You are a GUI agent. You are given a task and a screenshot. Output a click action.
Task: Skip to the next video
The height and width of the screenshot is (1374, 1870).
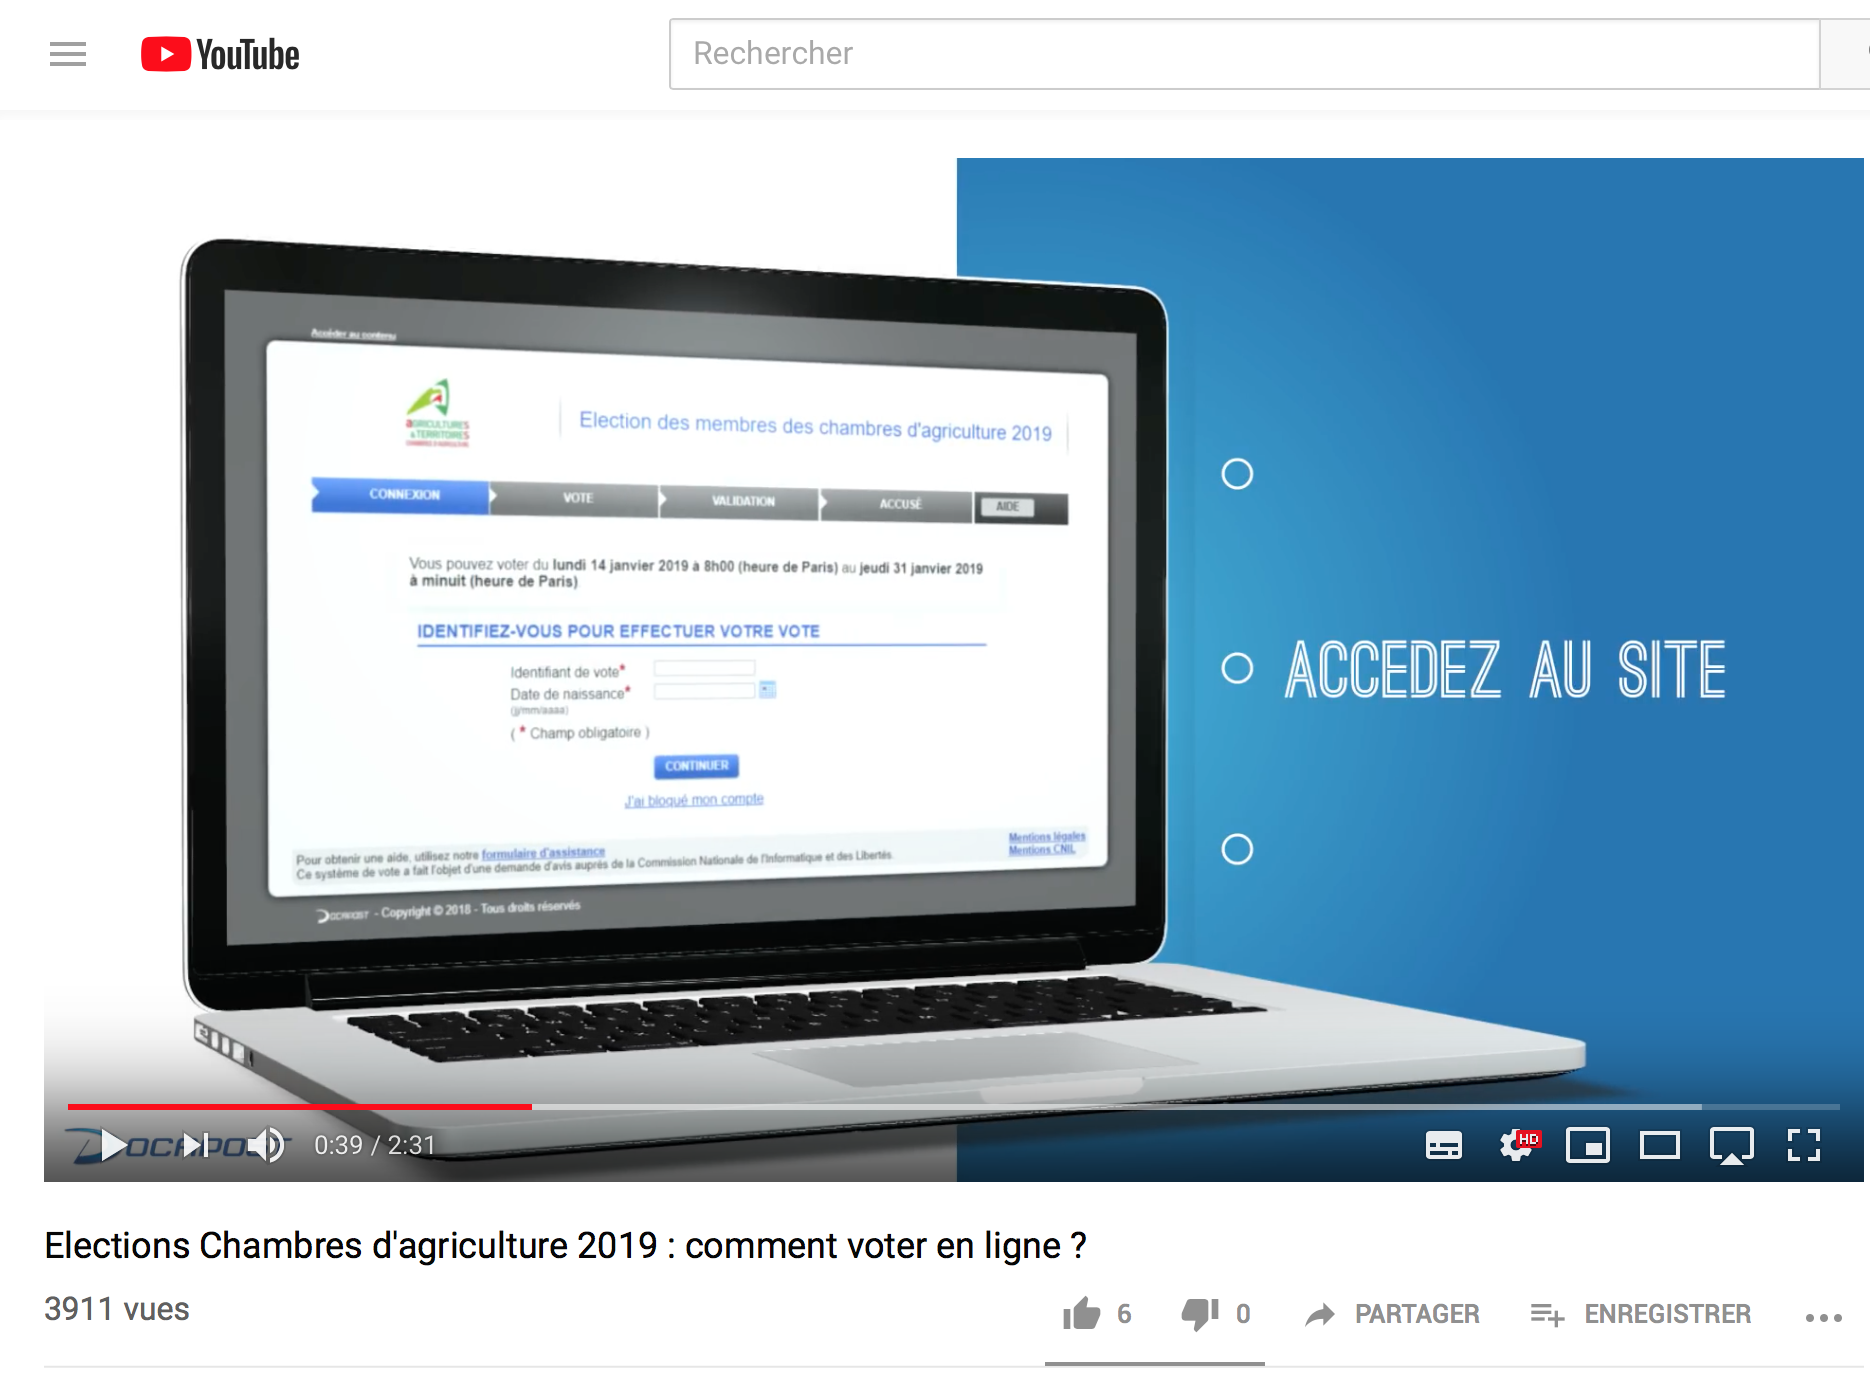[196, 1145]
